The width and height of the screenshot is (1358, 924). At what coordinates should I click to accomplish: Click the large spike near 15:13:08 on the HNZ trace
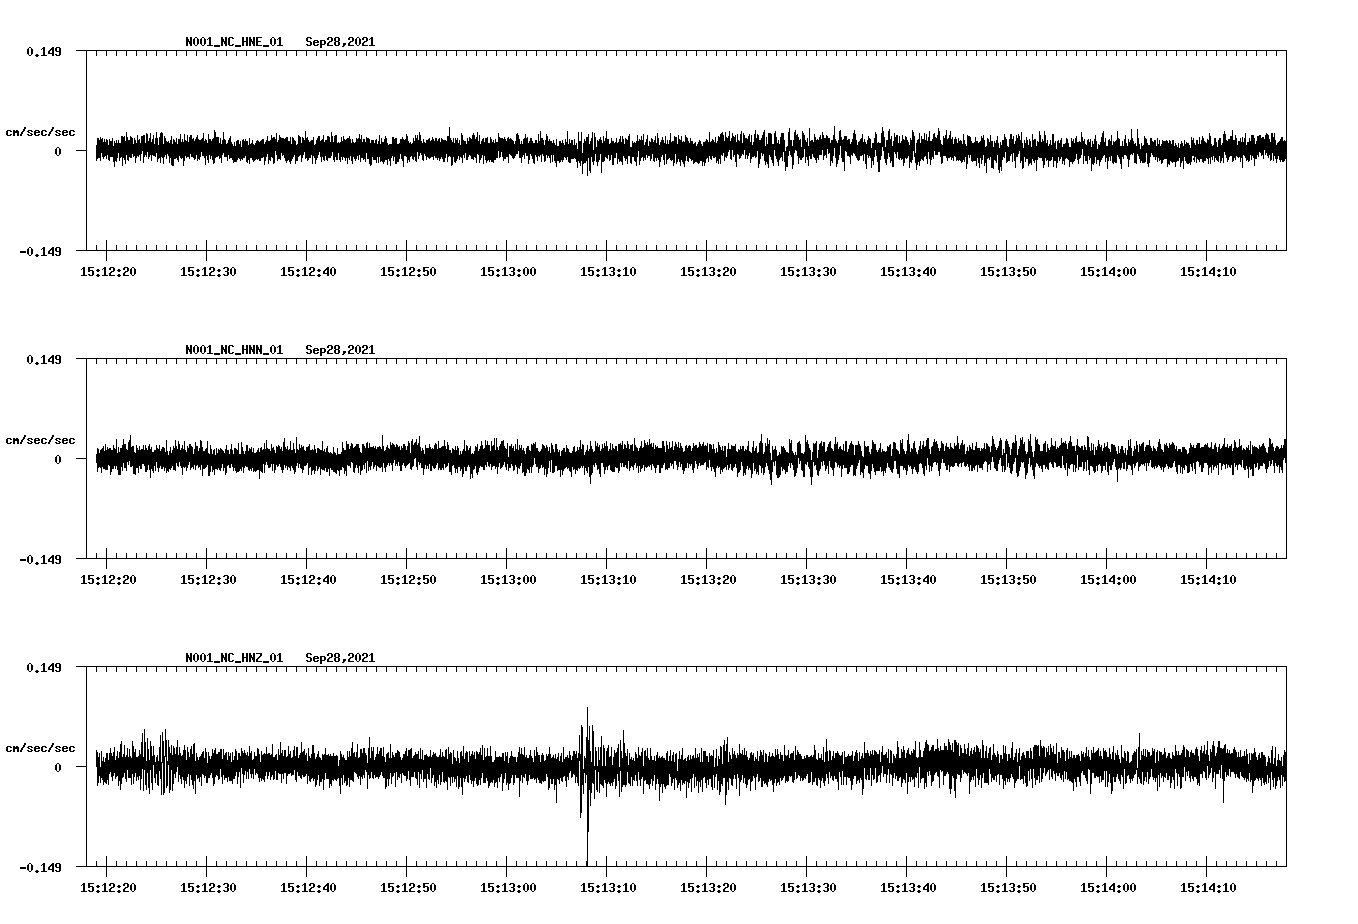click(x=587, y=785)
